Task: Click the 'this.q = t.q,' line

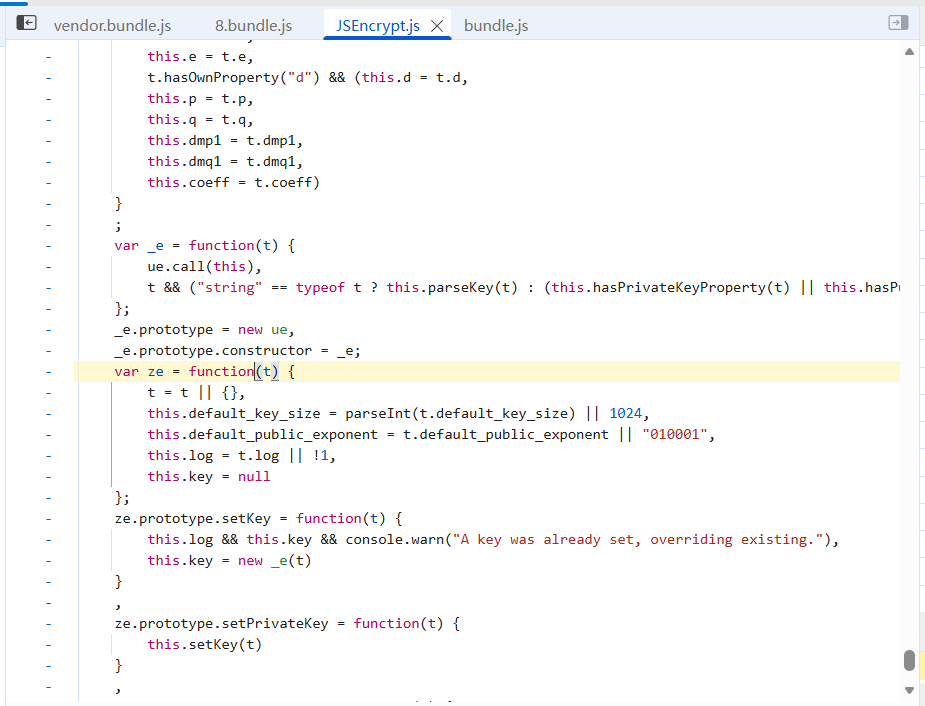Action: (x=200, y=120)
